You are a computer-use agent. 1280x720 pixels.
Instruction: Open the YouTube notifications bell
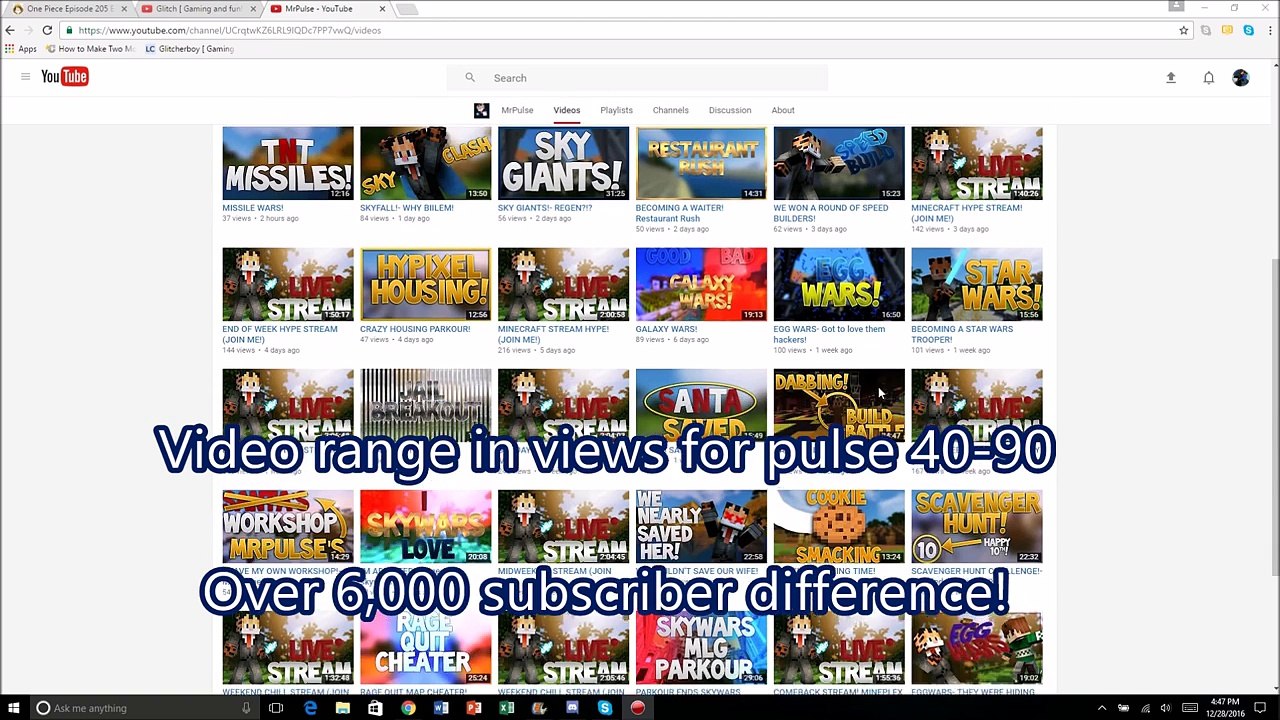point(1209,78)
